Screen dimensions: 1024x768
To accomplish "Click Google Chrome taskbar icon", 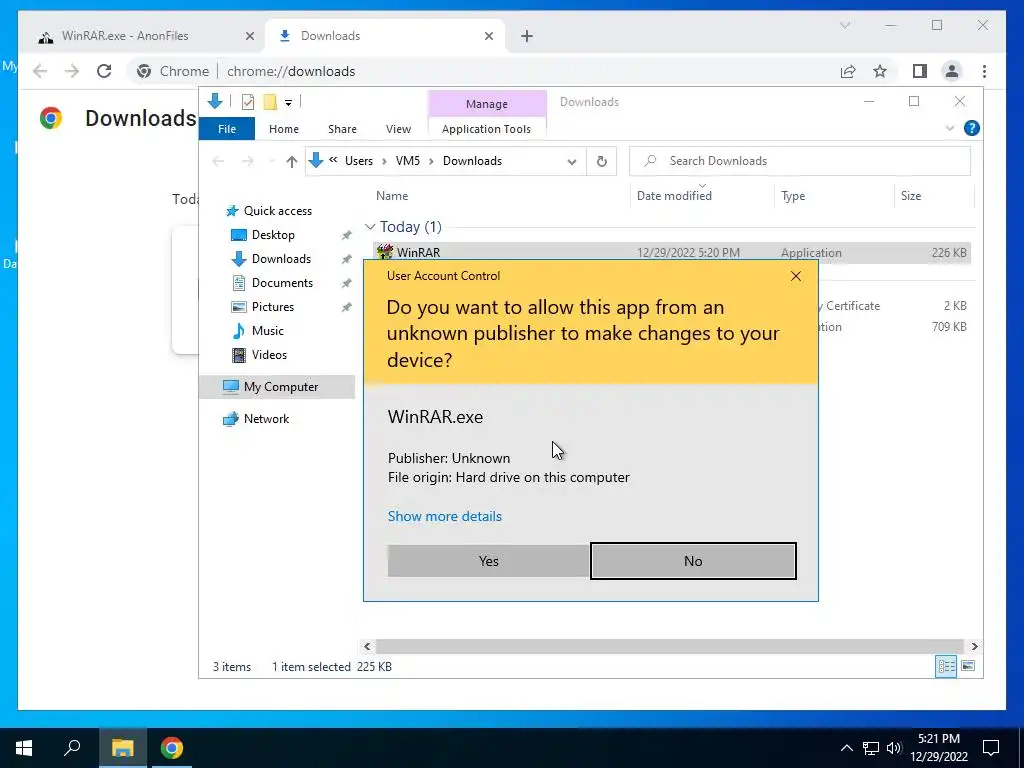I will pyautogui.click(x=172, y=748).
